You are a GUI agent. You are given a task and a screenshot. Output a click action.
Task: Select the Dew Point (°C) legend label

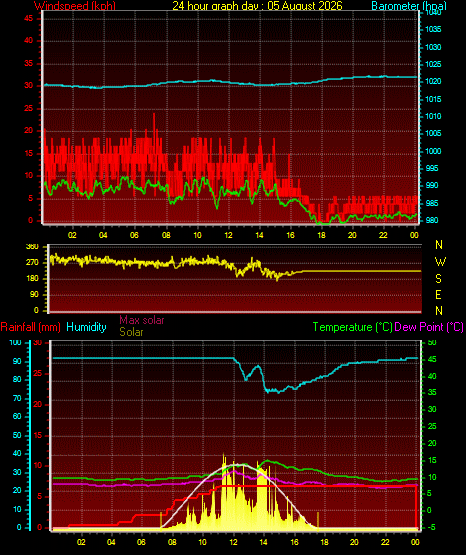[x=429, y=327]
